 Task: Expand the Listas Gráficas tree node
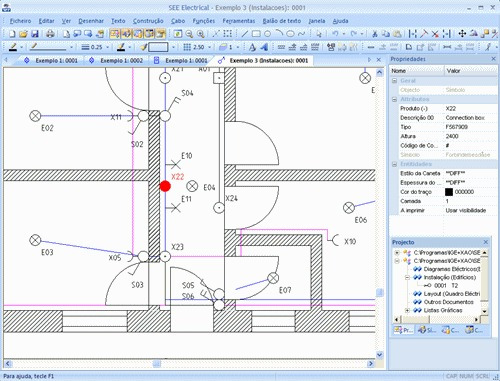pyautogui.click(x=407, y=310)
